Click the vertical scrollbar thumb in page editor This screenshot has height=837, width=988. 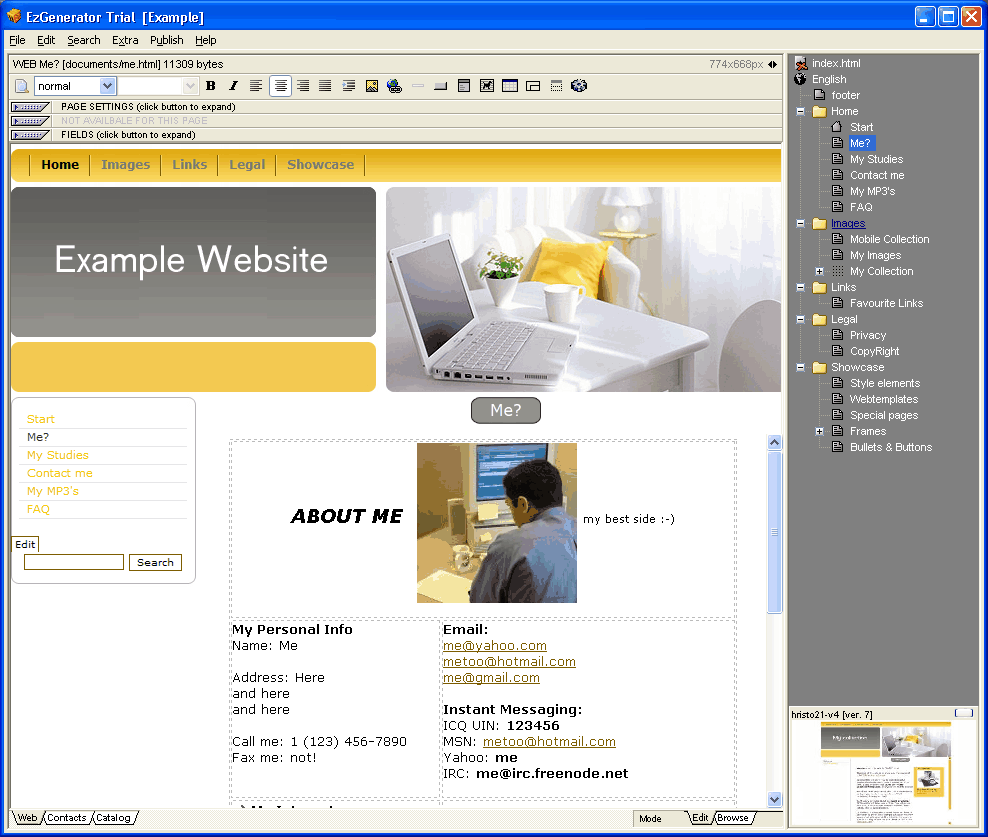(x=774, y=532)
